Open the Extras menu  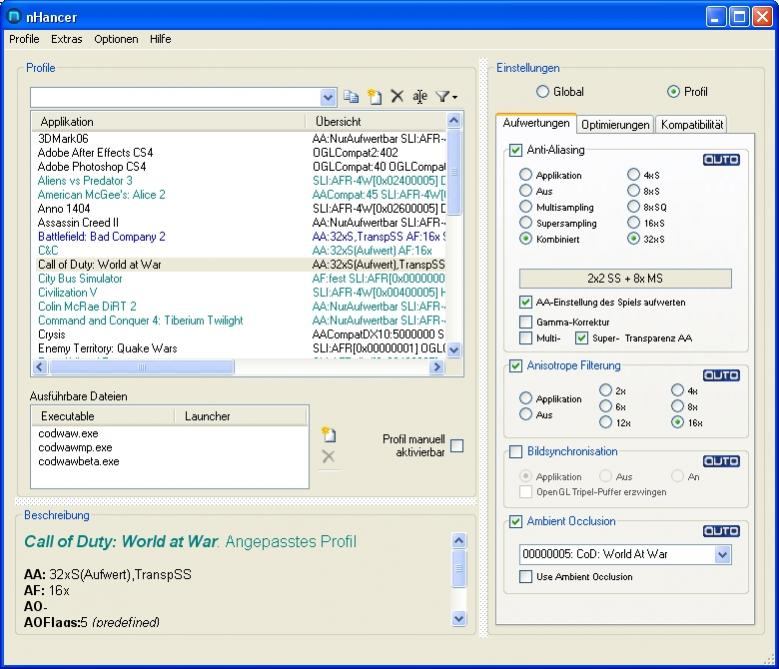(67, 39)
